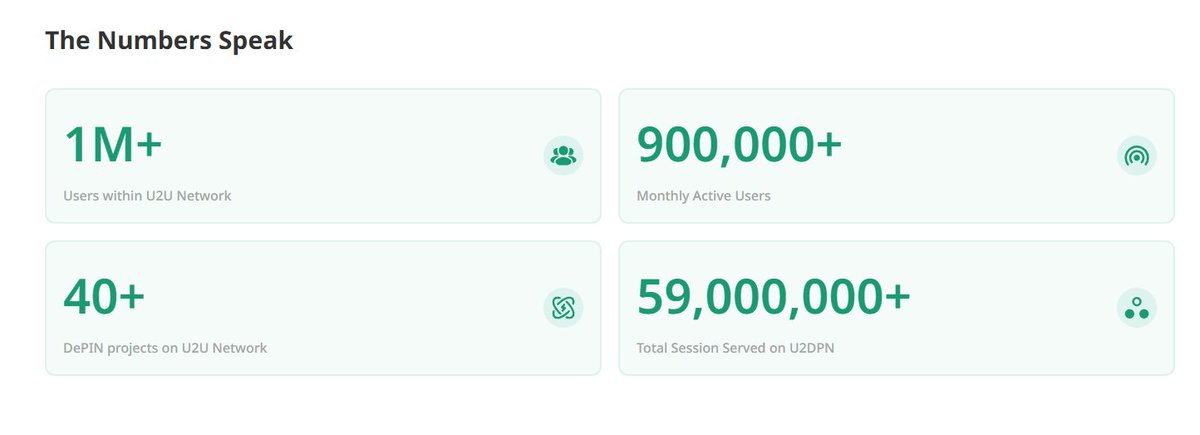Image resolution: width=1200 pixels, height=435 pixels.
Task: Click the 1M+ statistic figure
Action: 113,145
